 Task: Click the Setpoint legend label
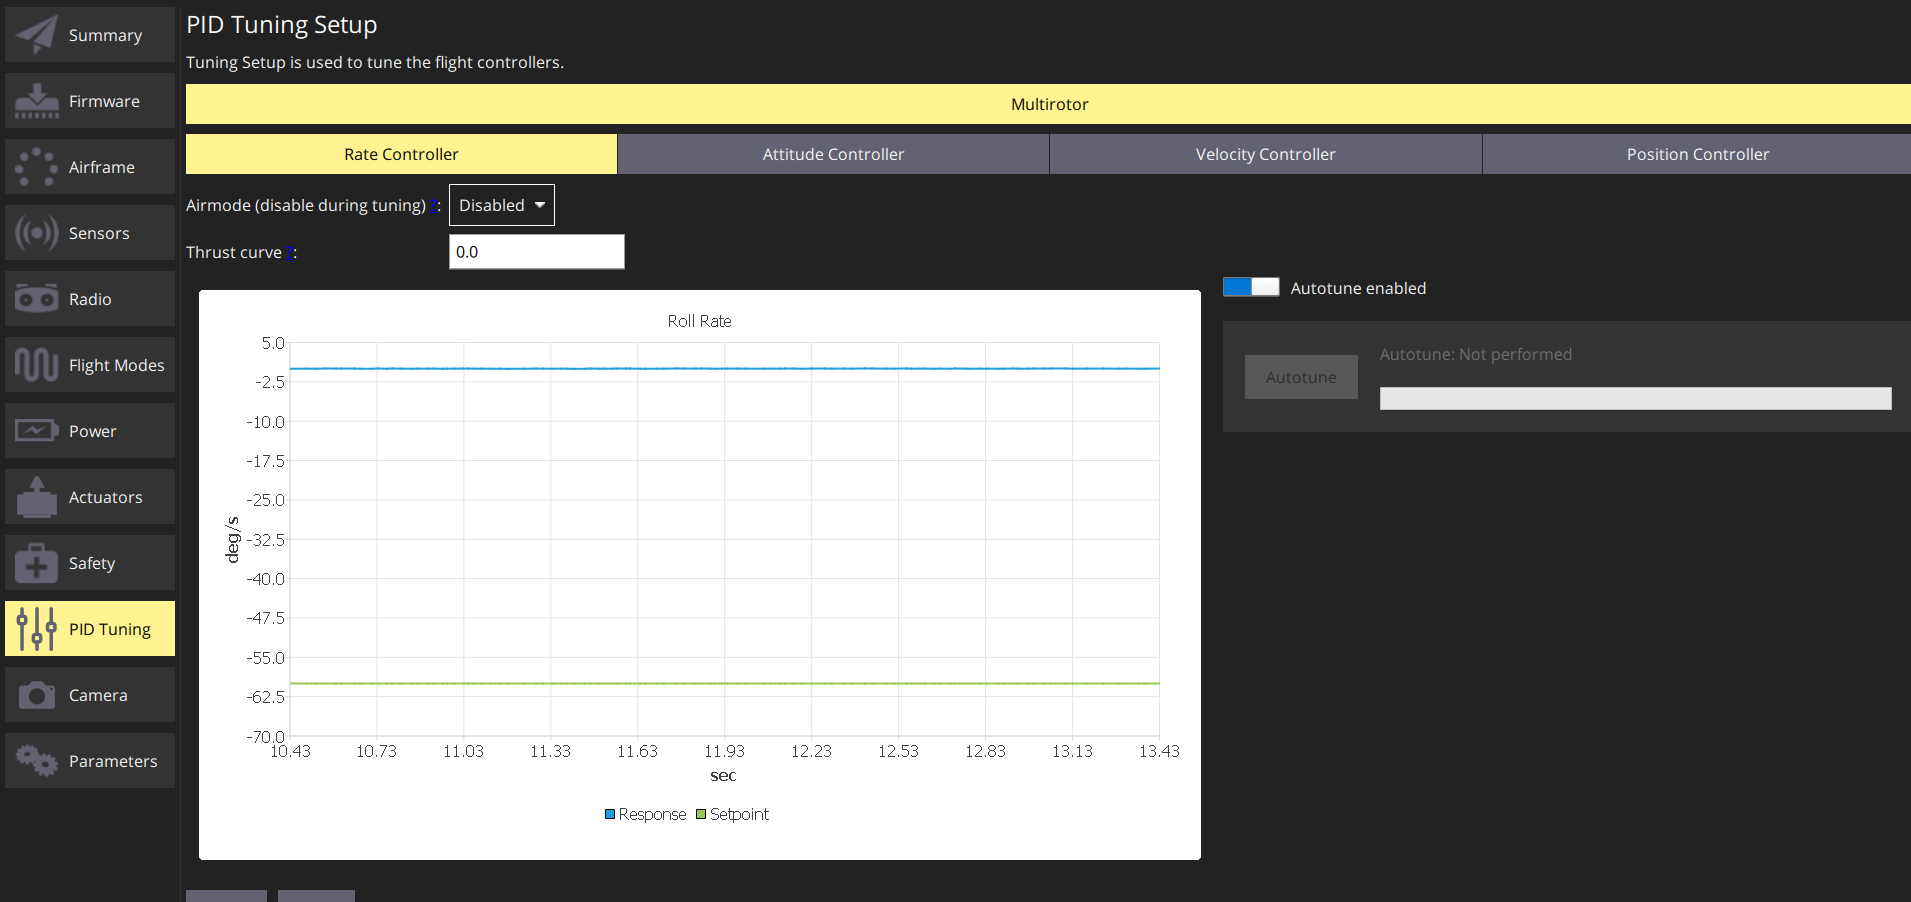(x=739, y=814)
